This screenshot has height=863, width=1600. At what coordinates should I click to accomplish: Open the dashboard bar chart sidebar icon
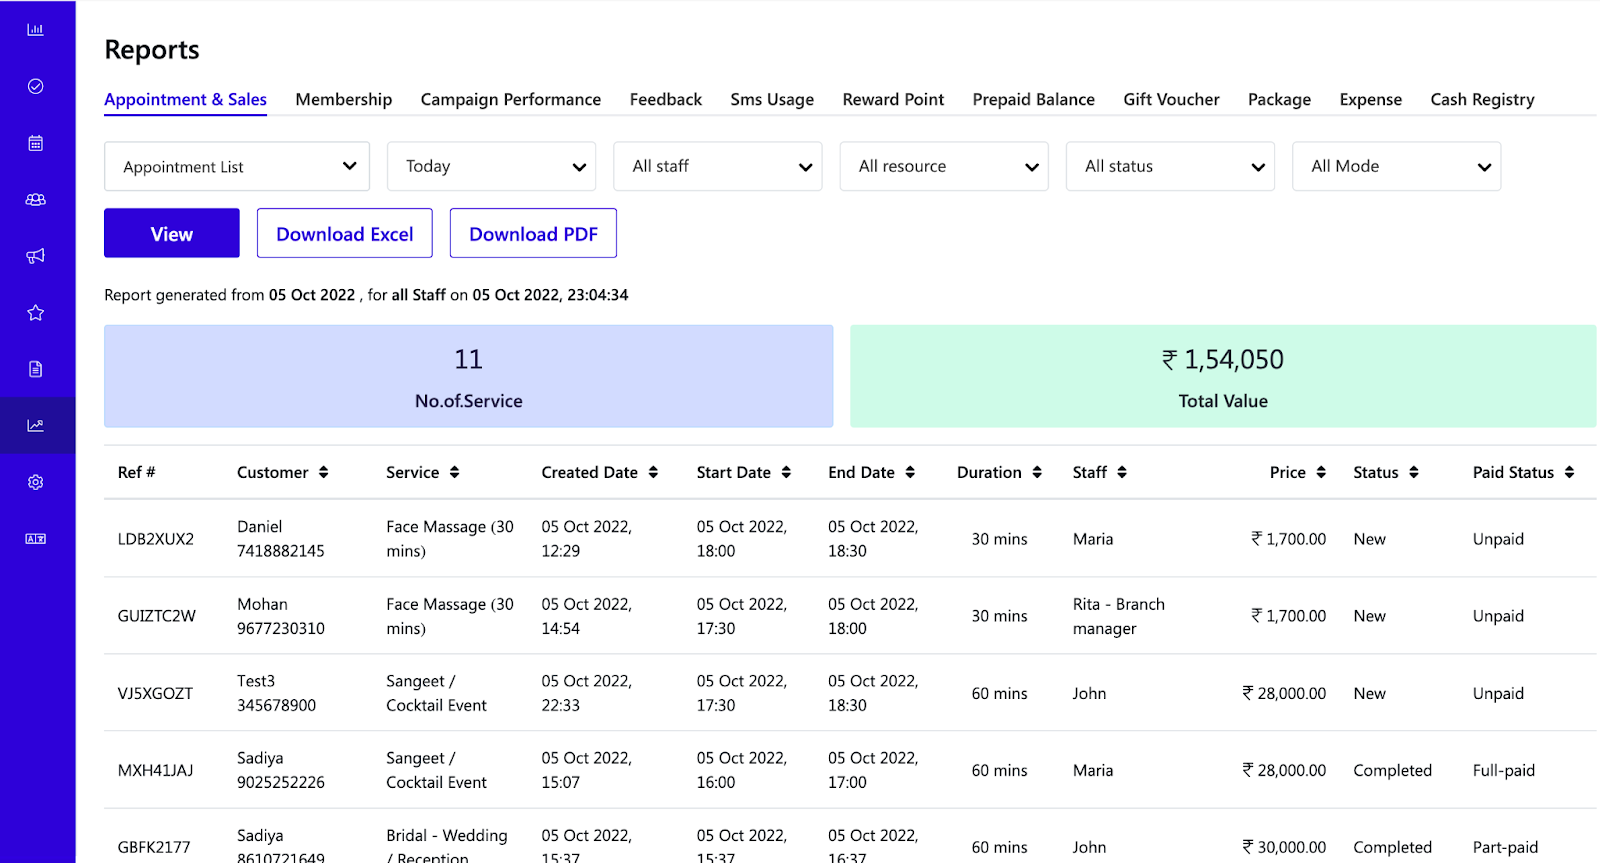coord(36,30)
